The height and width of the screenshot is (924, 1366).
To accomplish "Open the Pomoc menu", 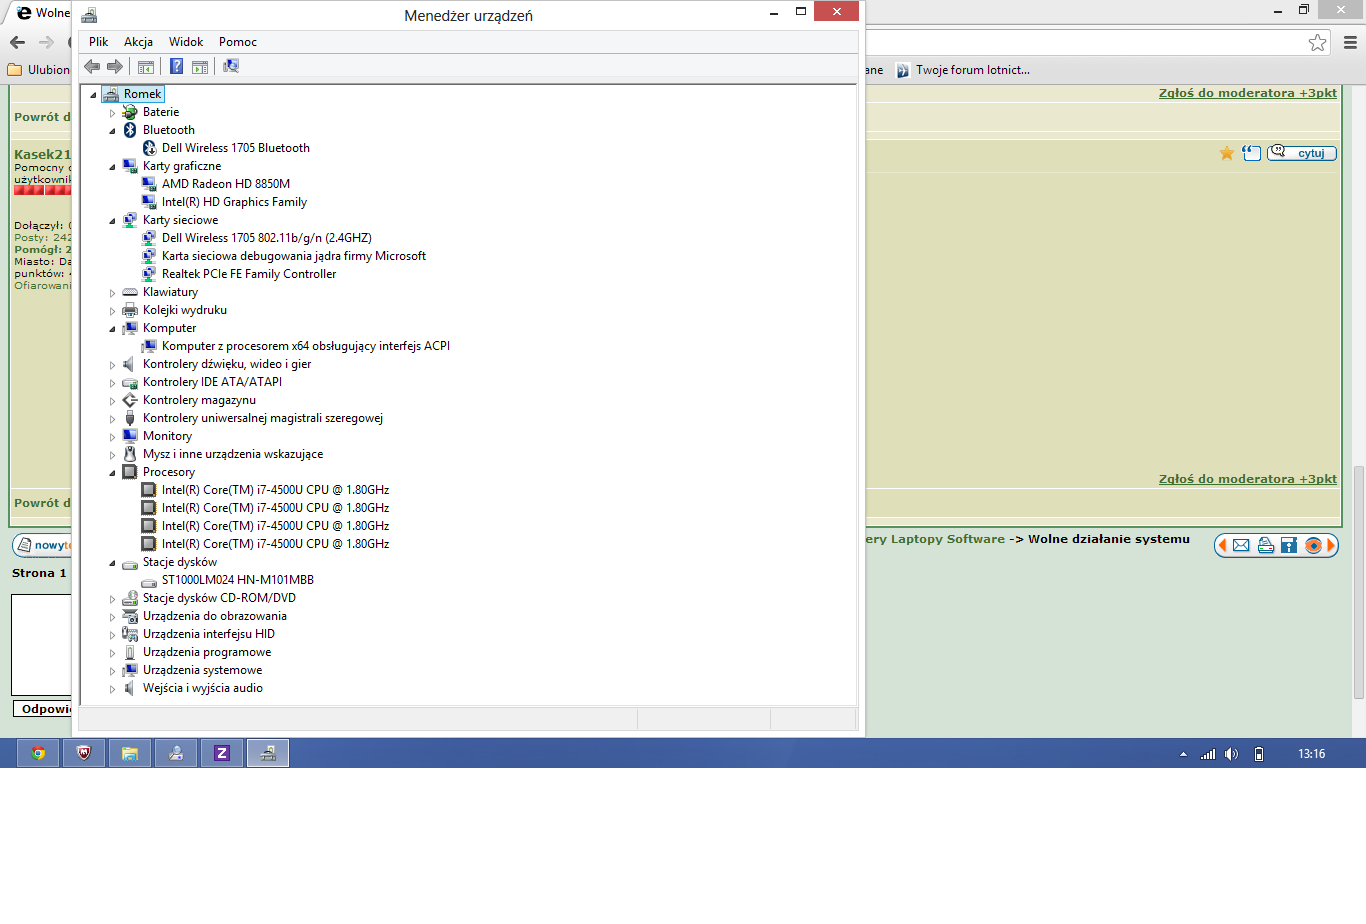I will (238, 42).
